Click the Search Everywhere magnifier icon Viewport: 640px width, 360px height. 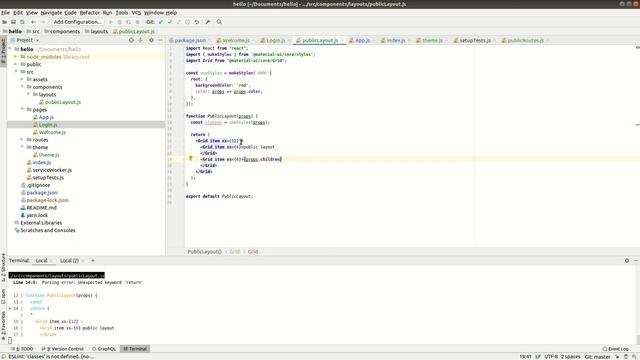point(219,22)
